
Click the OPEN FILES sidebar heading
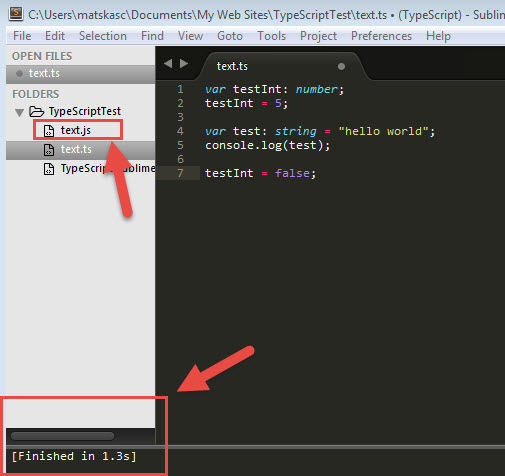(x=42, y=56)
